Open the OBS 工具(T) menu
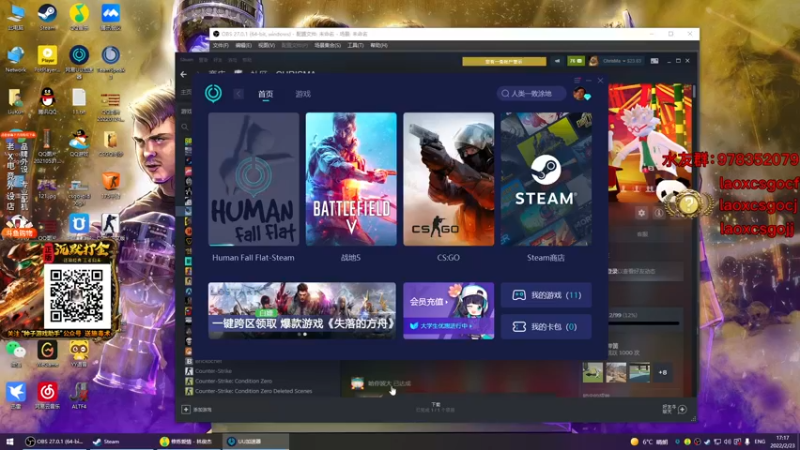Screen dimensions: 800x450 pos(356,45)
